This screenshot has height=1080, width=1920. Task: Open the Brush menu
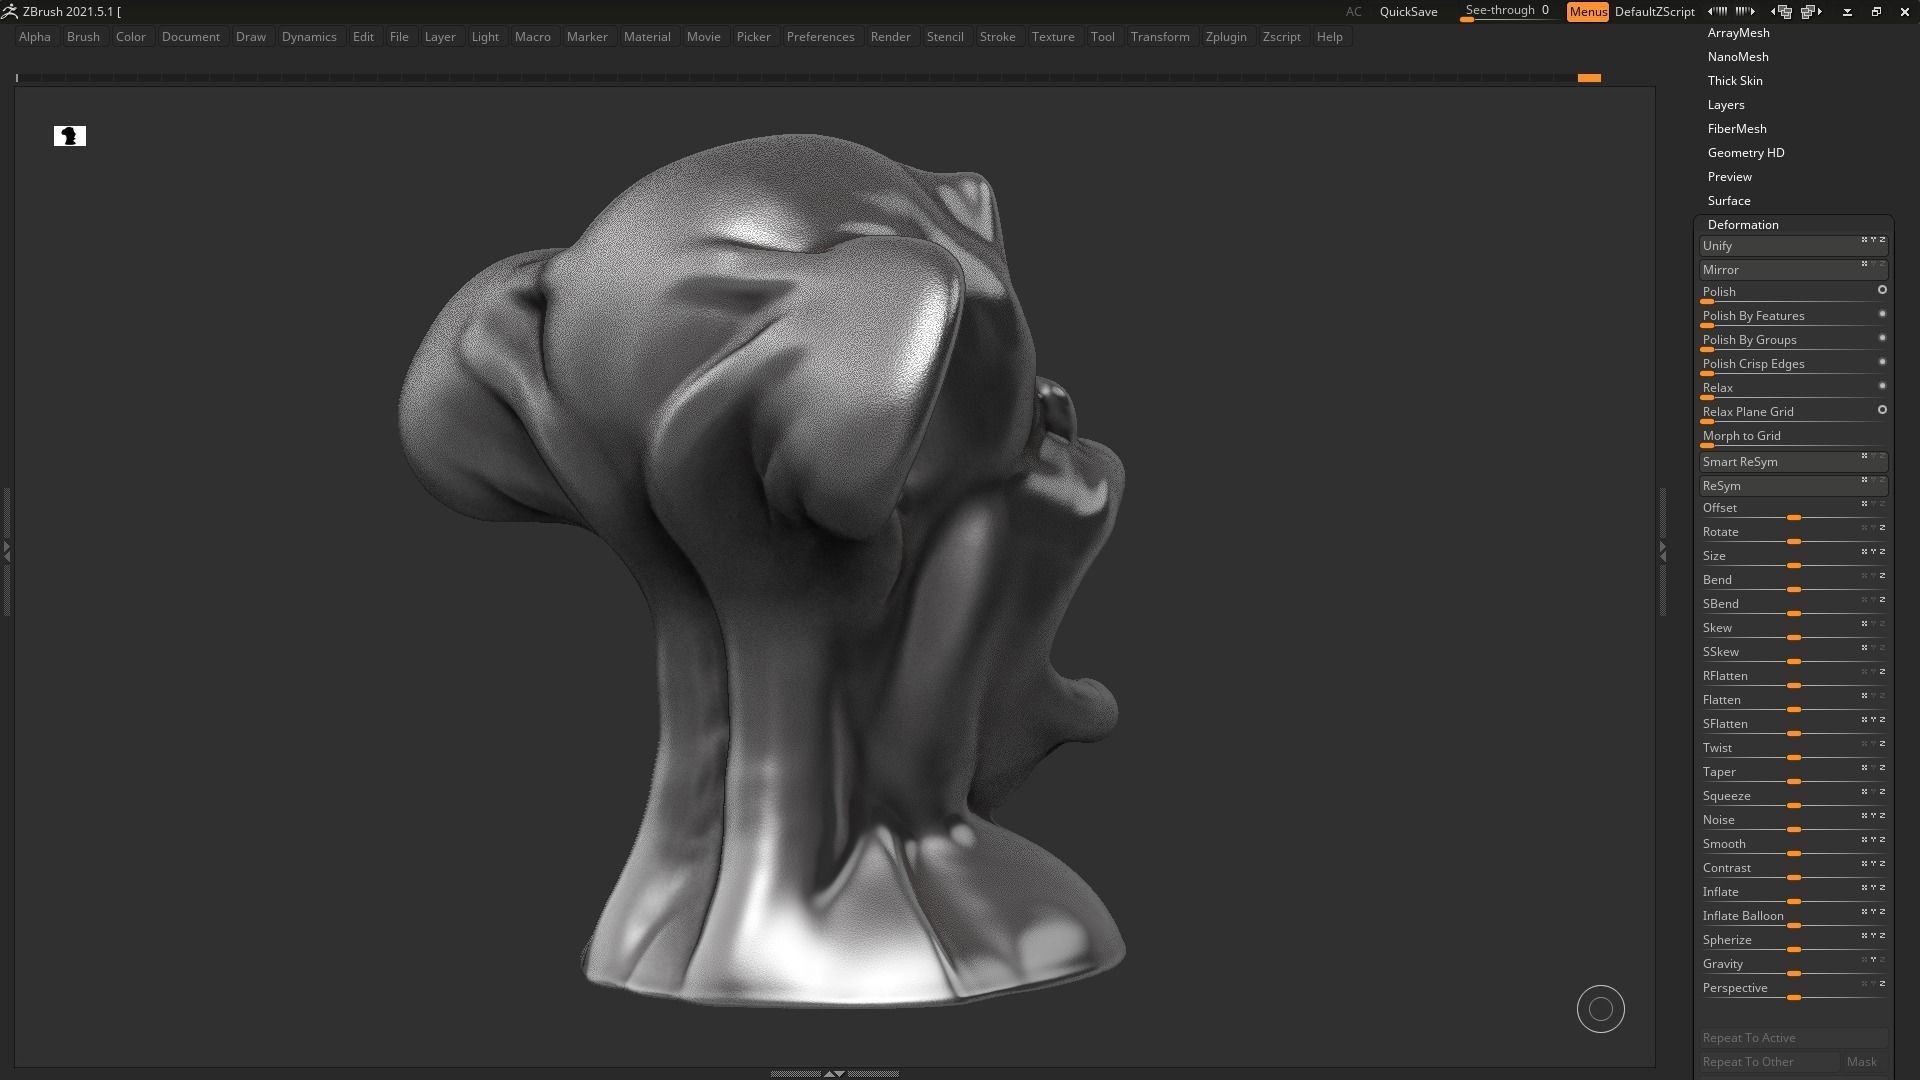point(83,37)
